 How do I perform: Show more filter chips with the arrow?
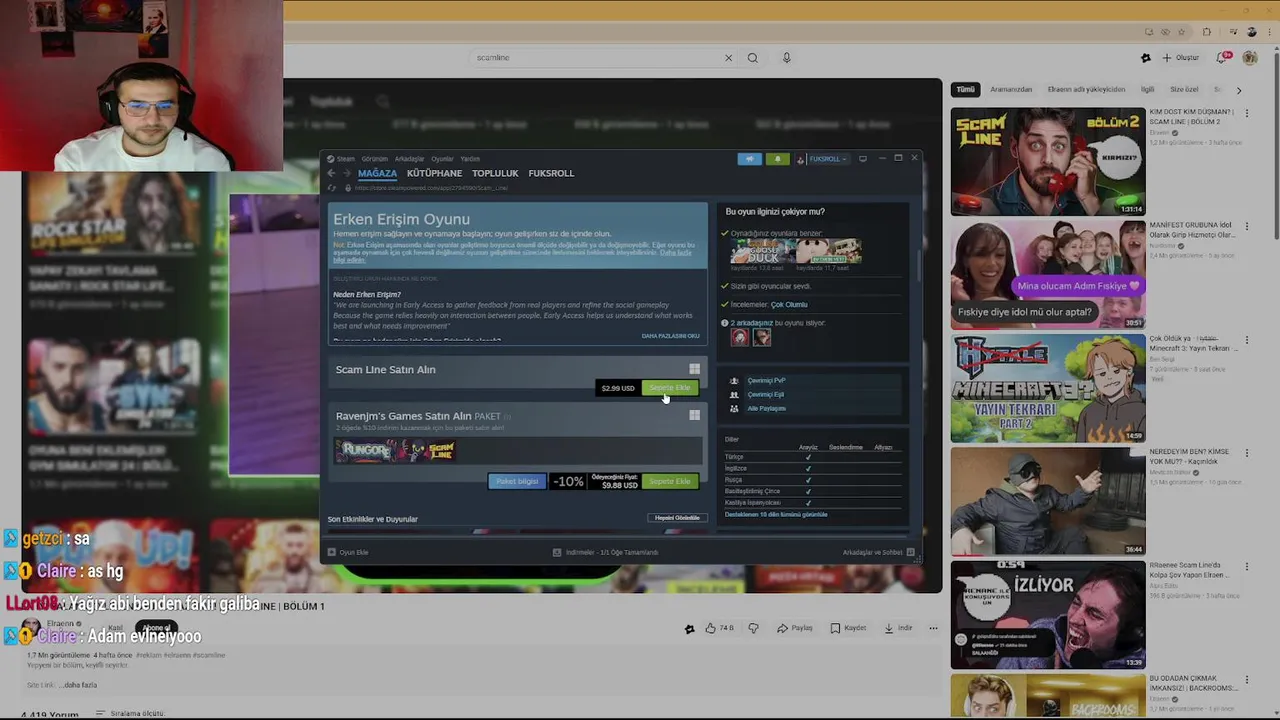(x=1238, y=90)
